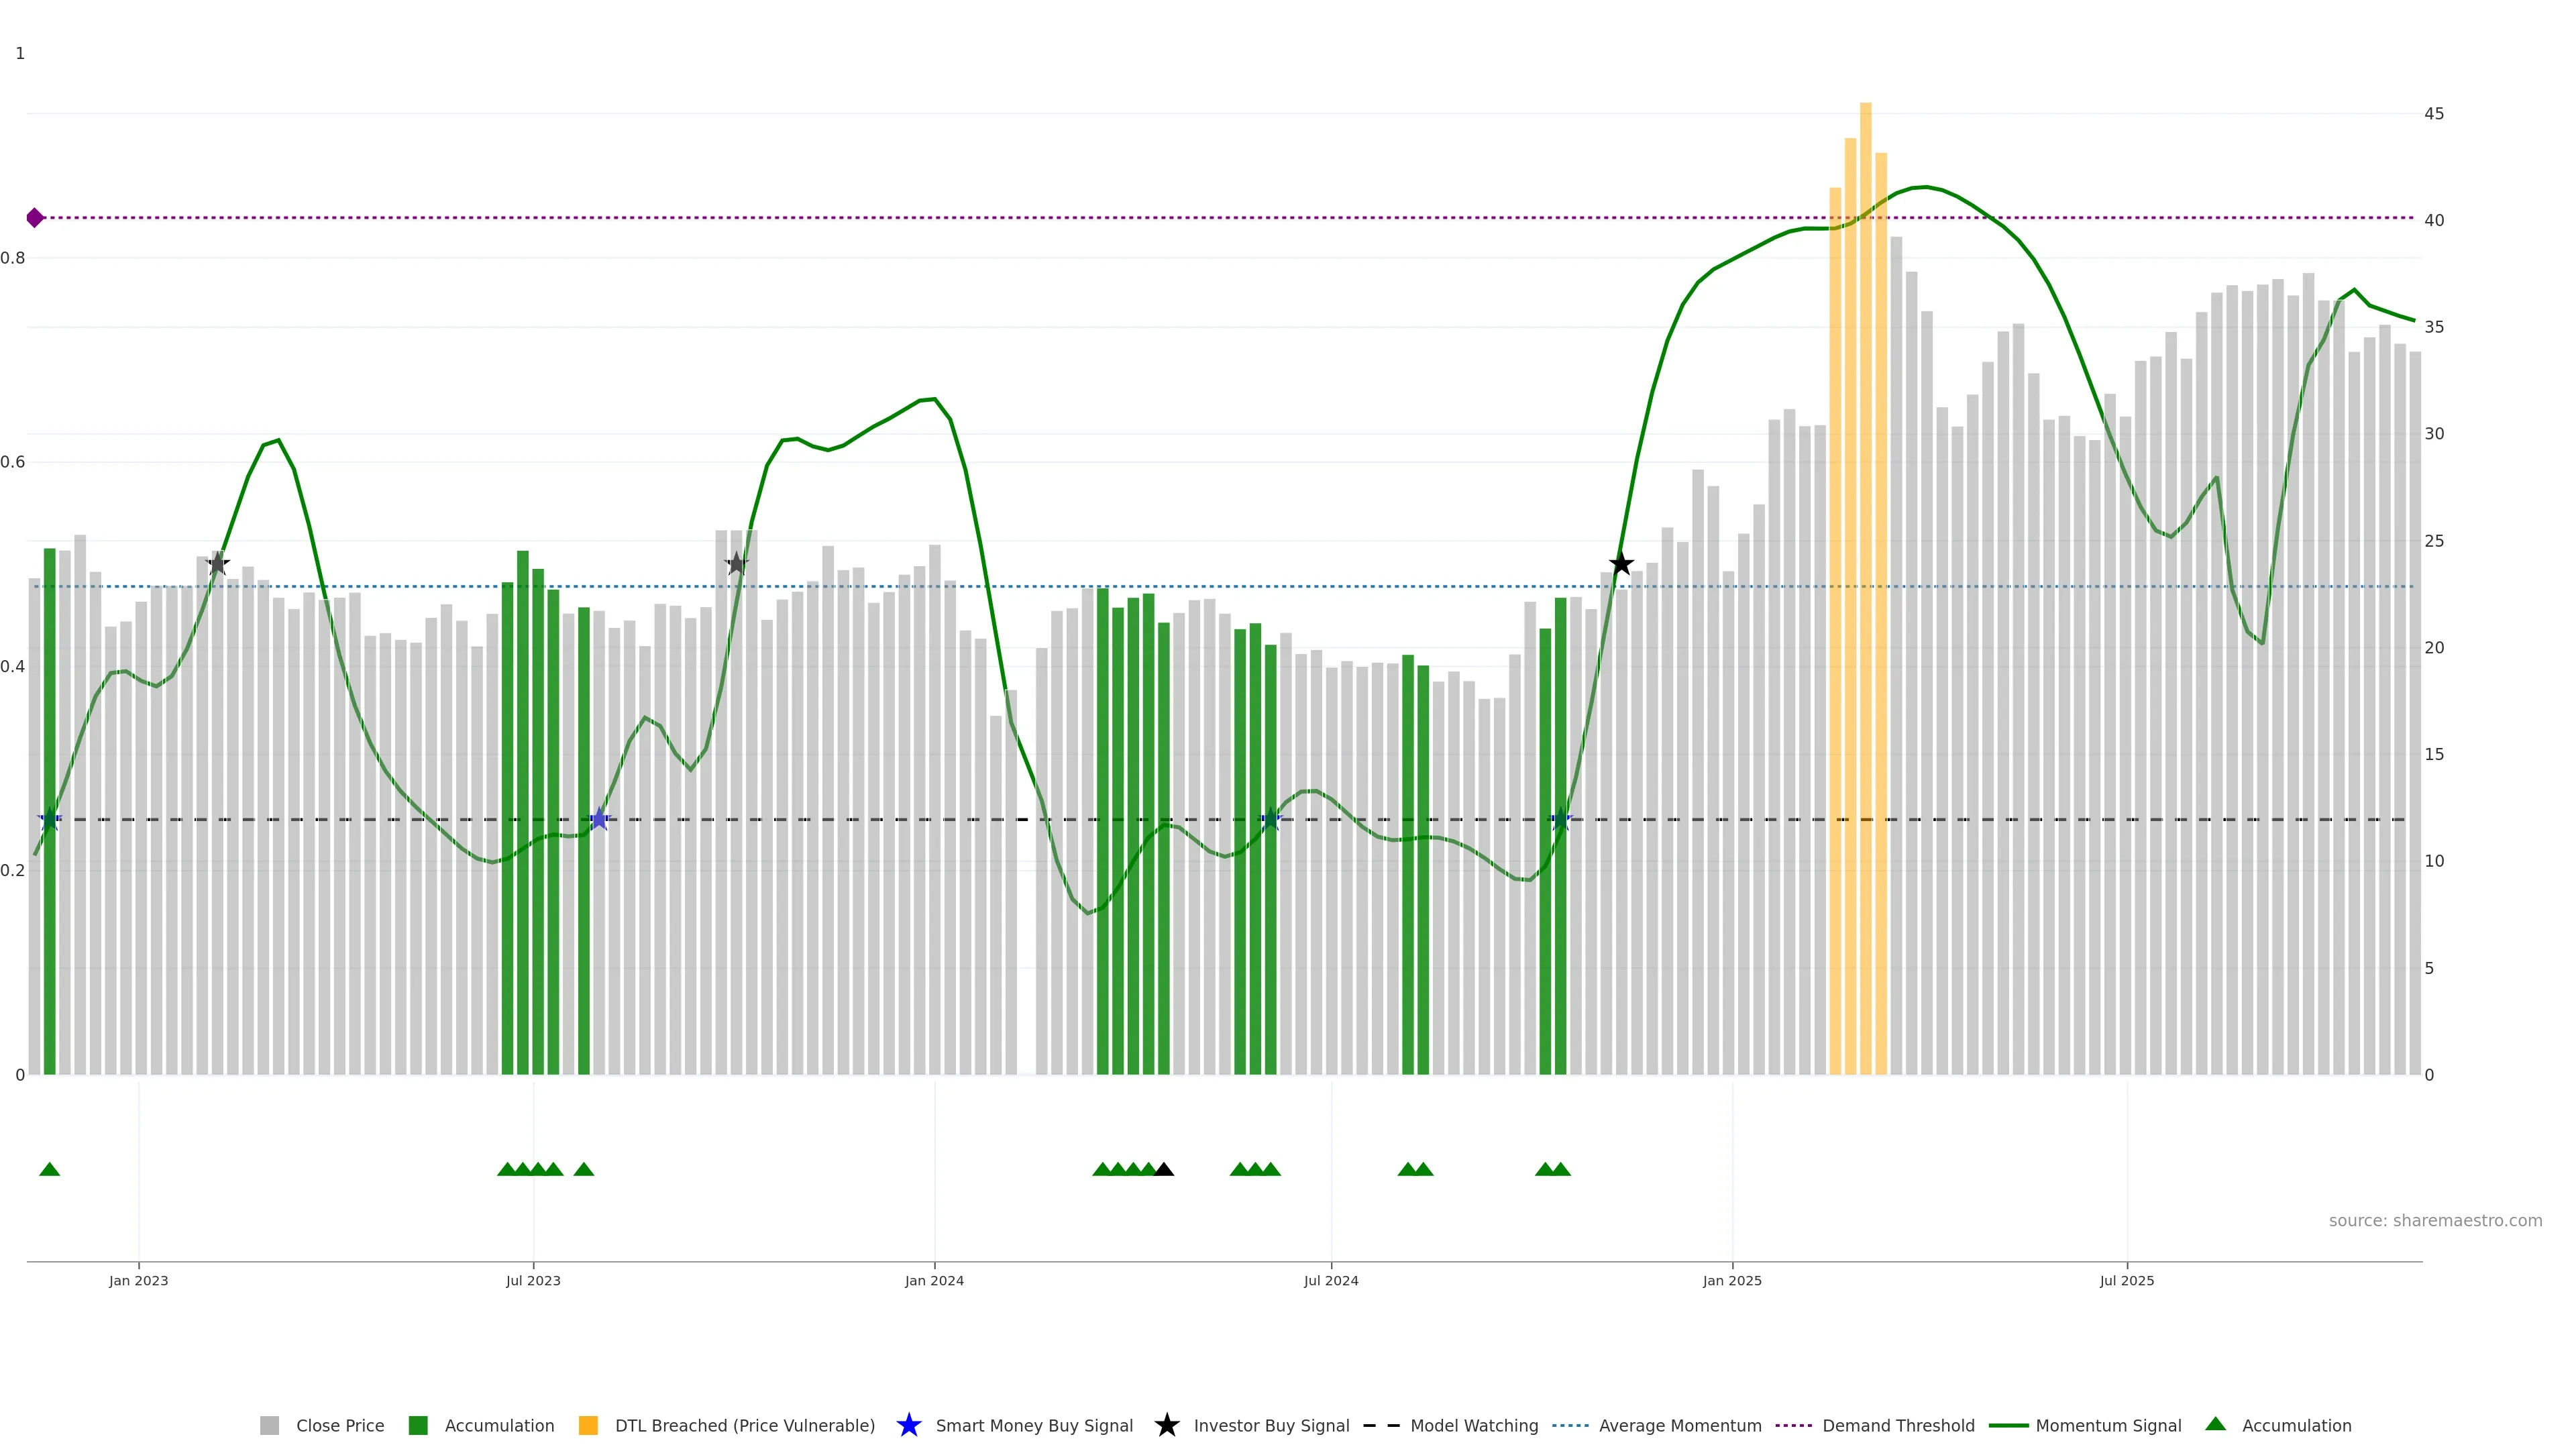Click the Jul 2025 axis label
Image resolution: width=2576 pixels, height=1449 pixels.
(x=2126, y=1280)
